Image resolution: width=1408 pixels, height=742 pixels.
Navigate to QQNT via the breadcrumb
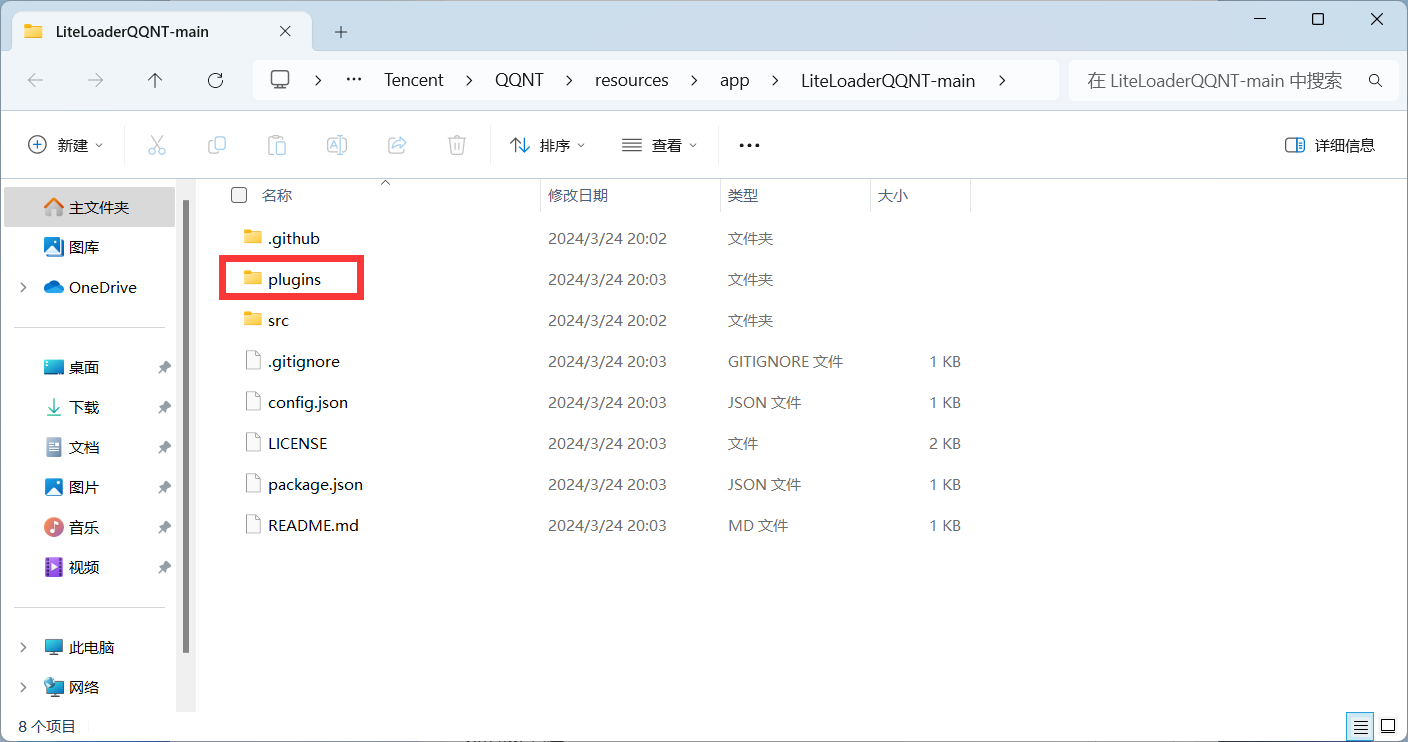click(x=519, y=80)
